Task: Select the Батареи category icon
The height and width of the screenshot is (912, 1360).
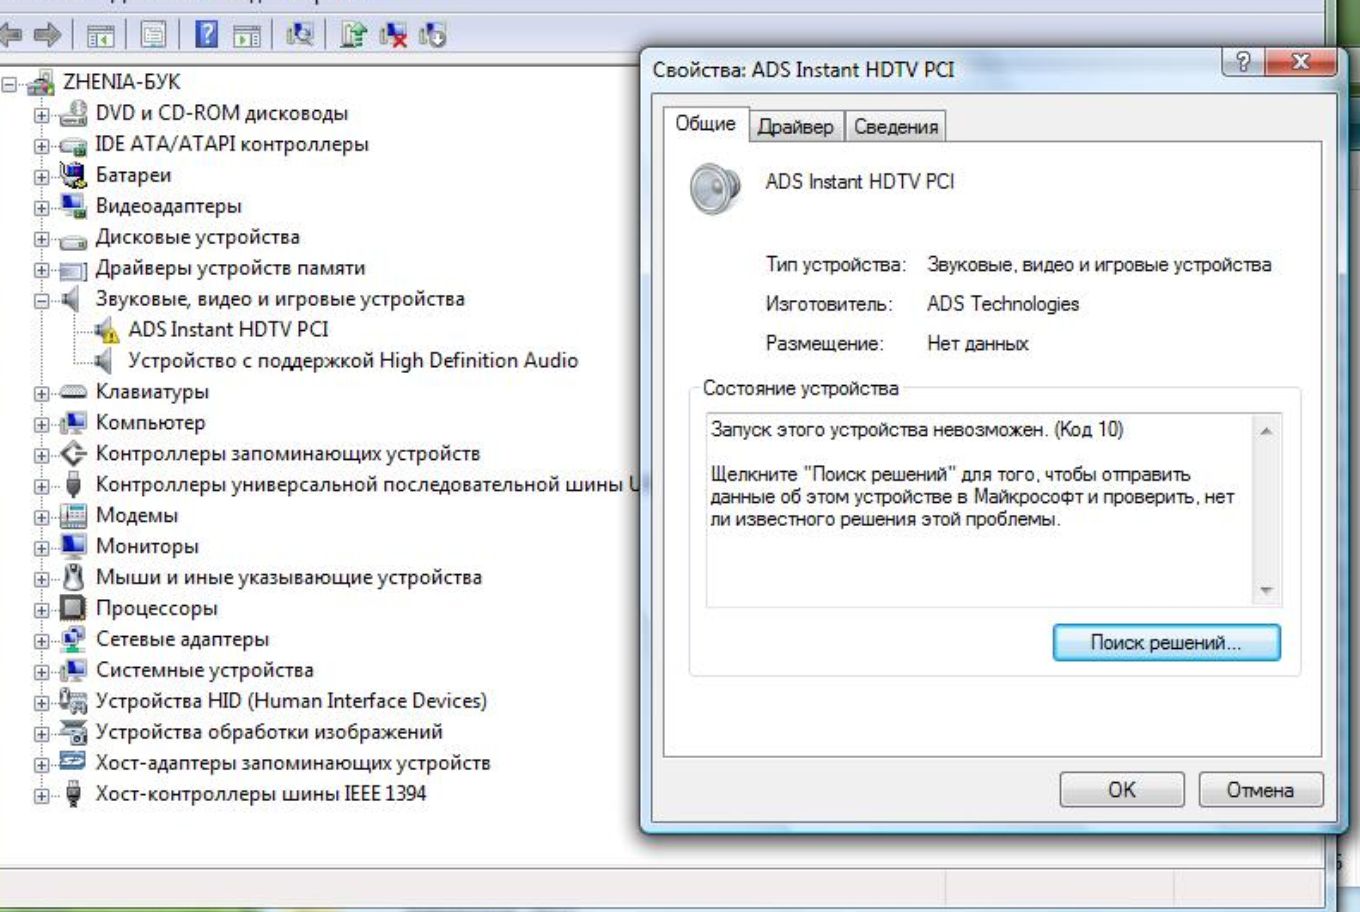Action: 73,175
